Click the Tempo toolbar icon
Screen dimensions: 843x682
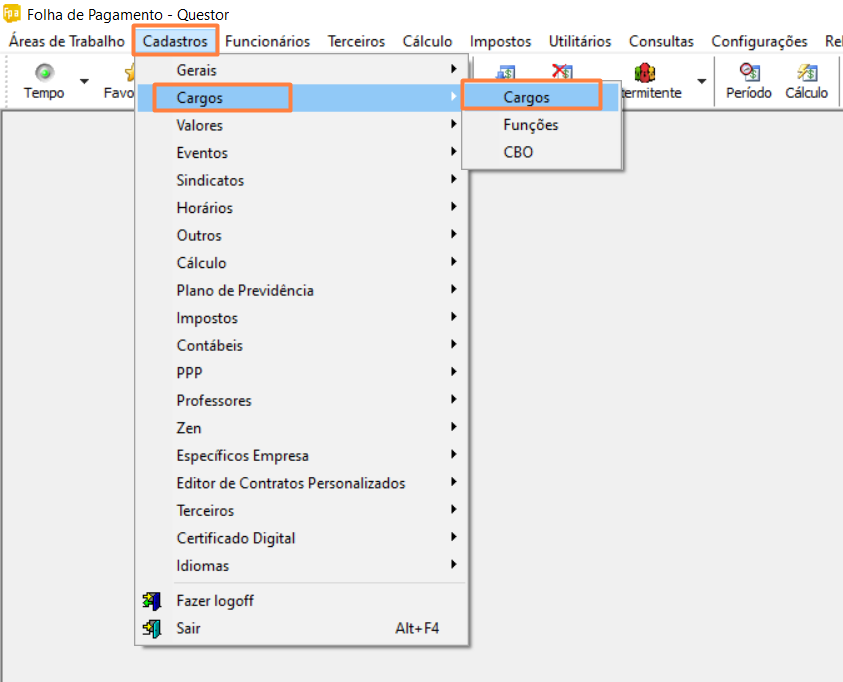click(x=44, y=73)
